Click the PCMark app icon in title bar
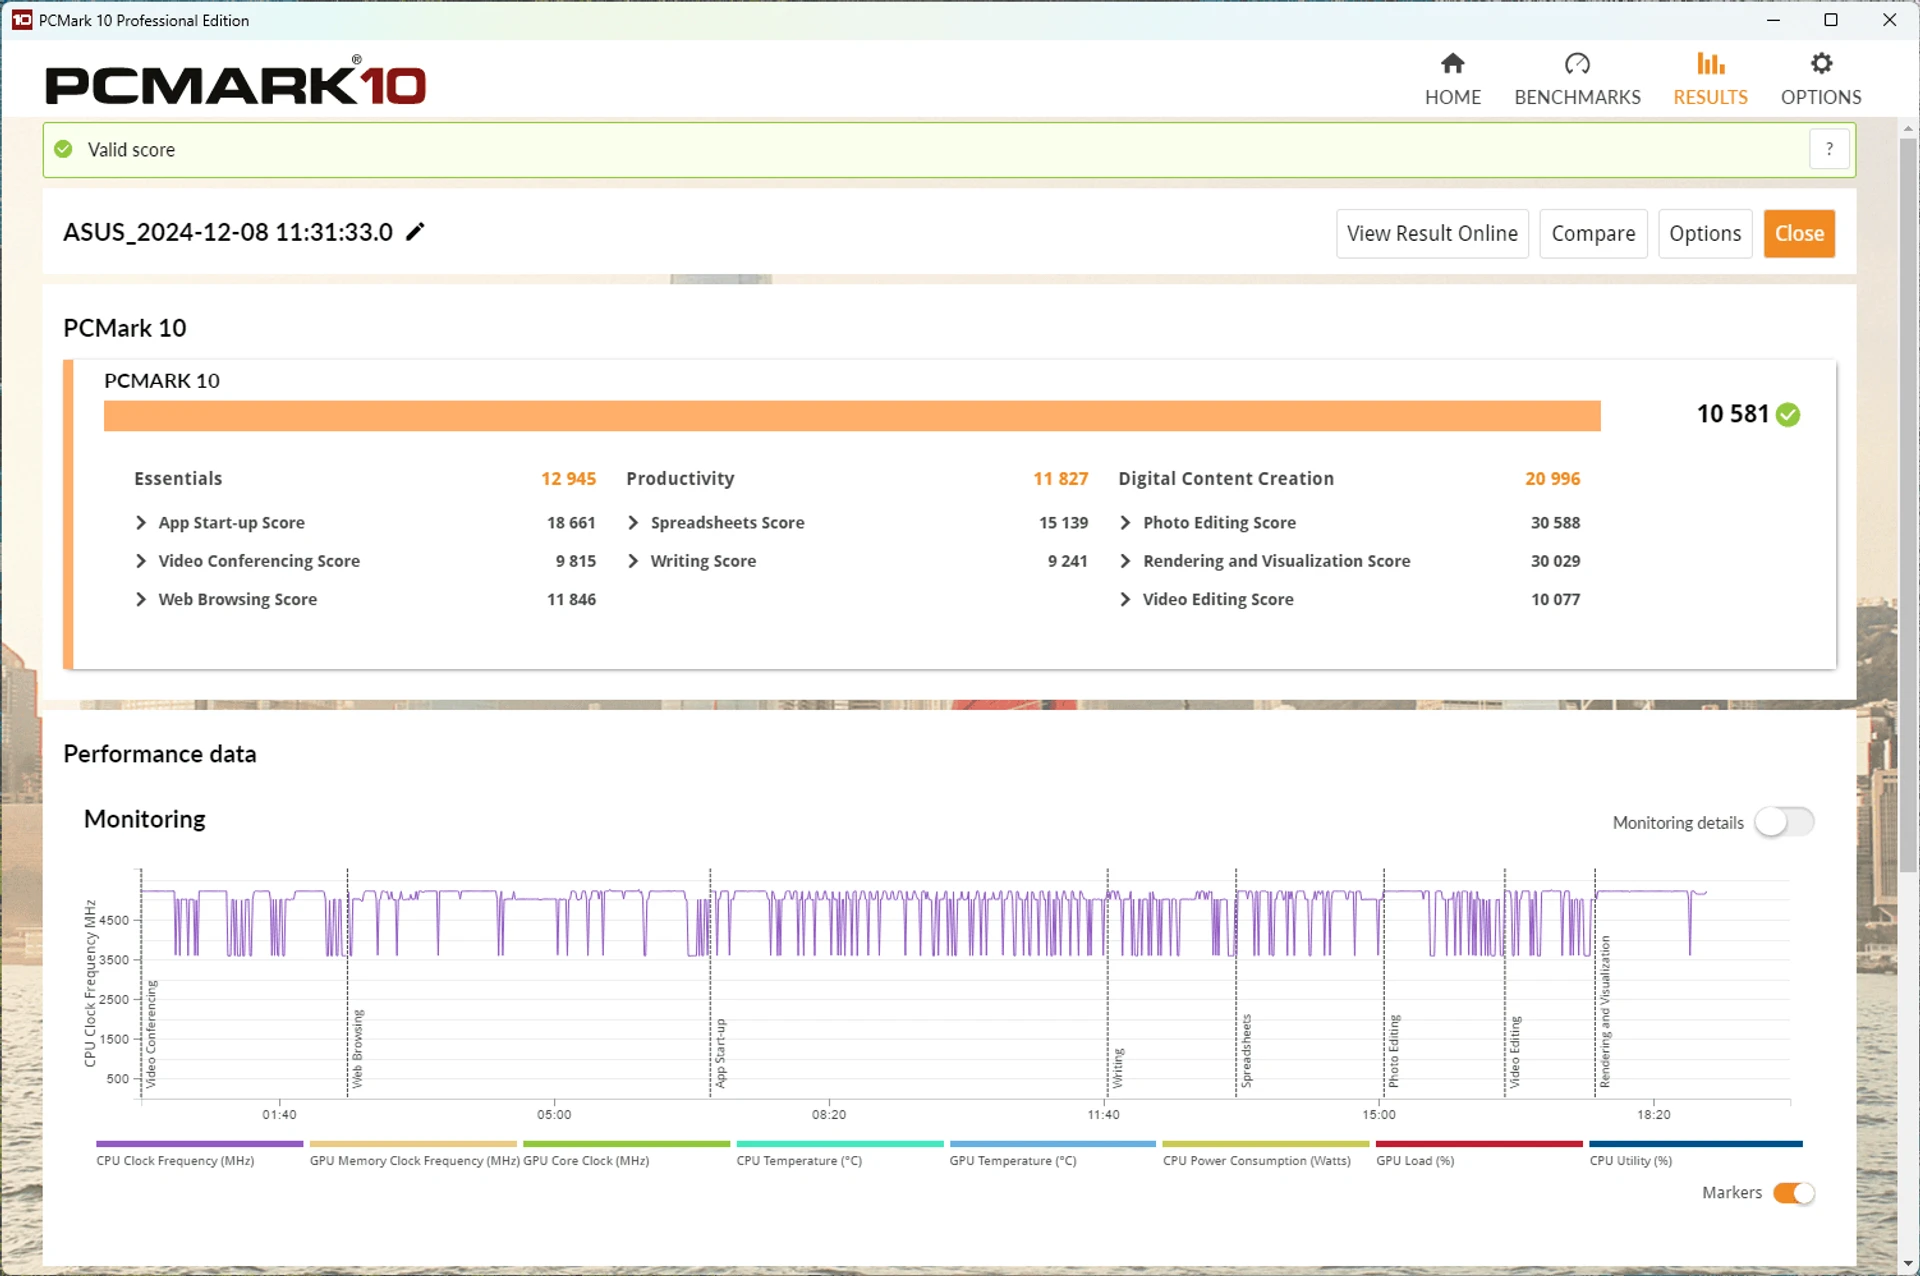The image size is (1920, 1276). 21,20
